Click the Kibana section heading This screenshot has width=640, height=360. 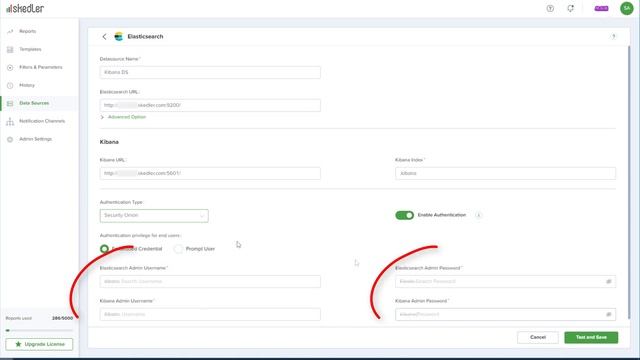(109, 142)
